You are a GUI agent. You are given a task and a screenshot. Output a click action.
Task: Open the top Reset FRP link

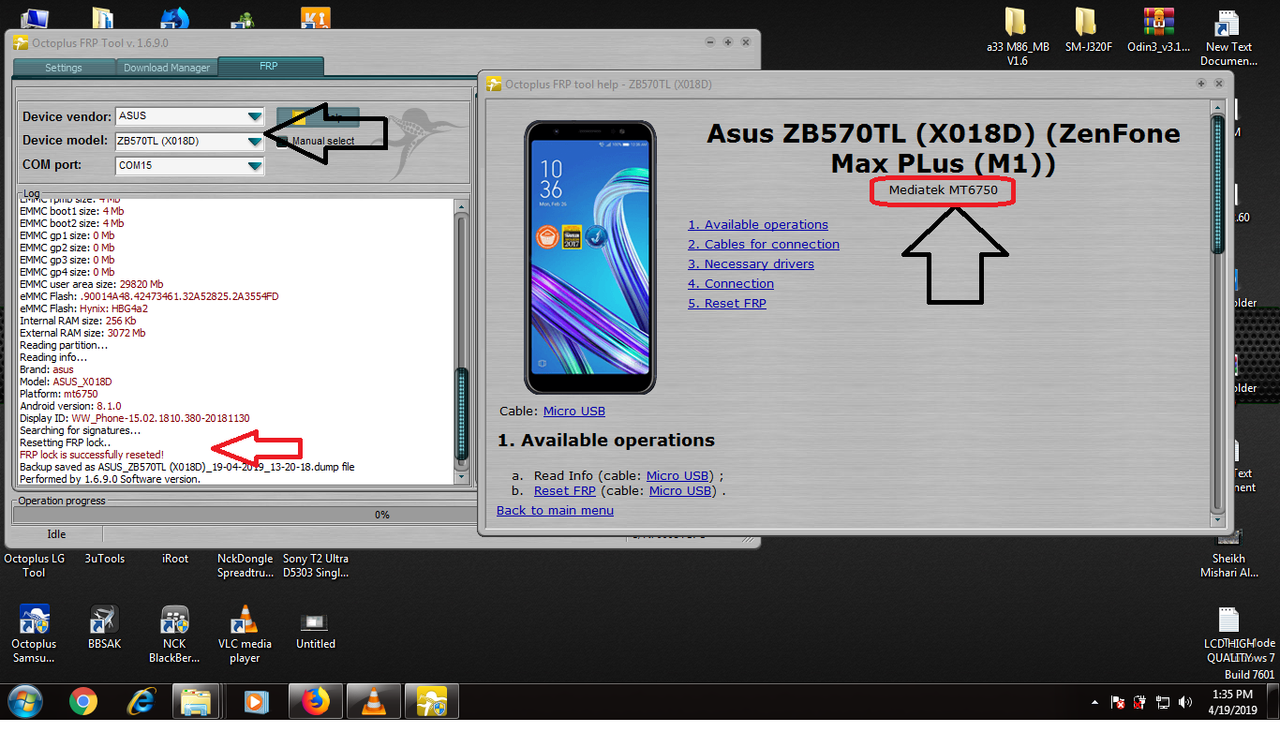pos(727,303)
